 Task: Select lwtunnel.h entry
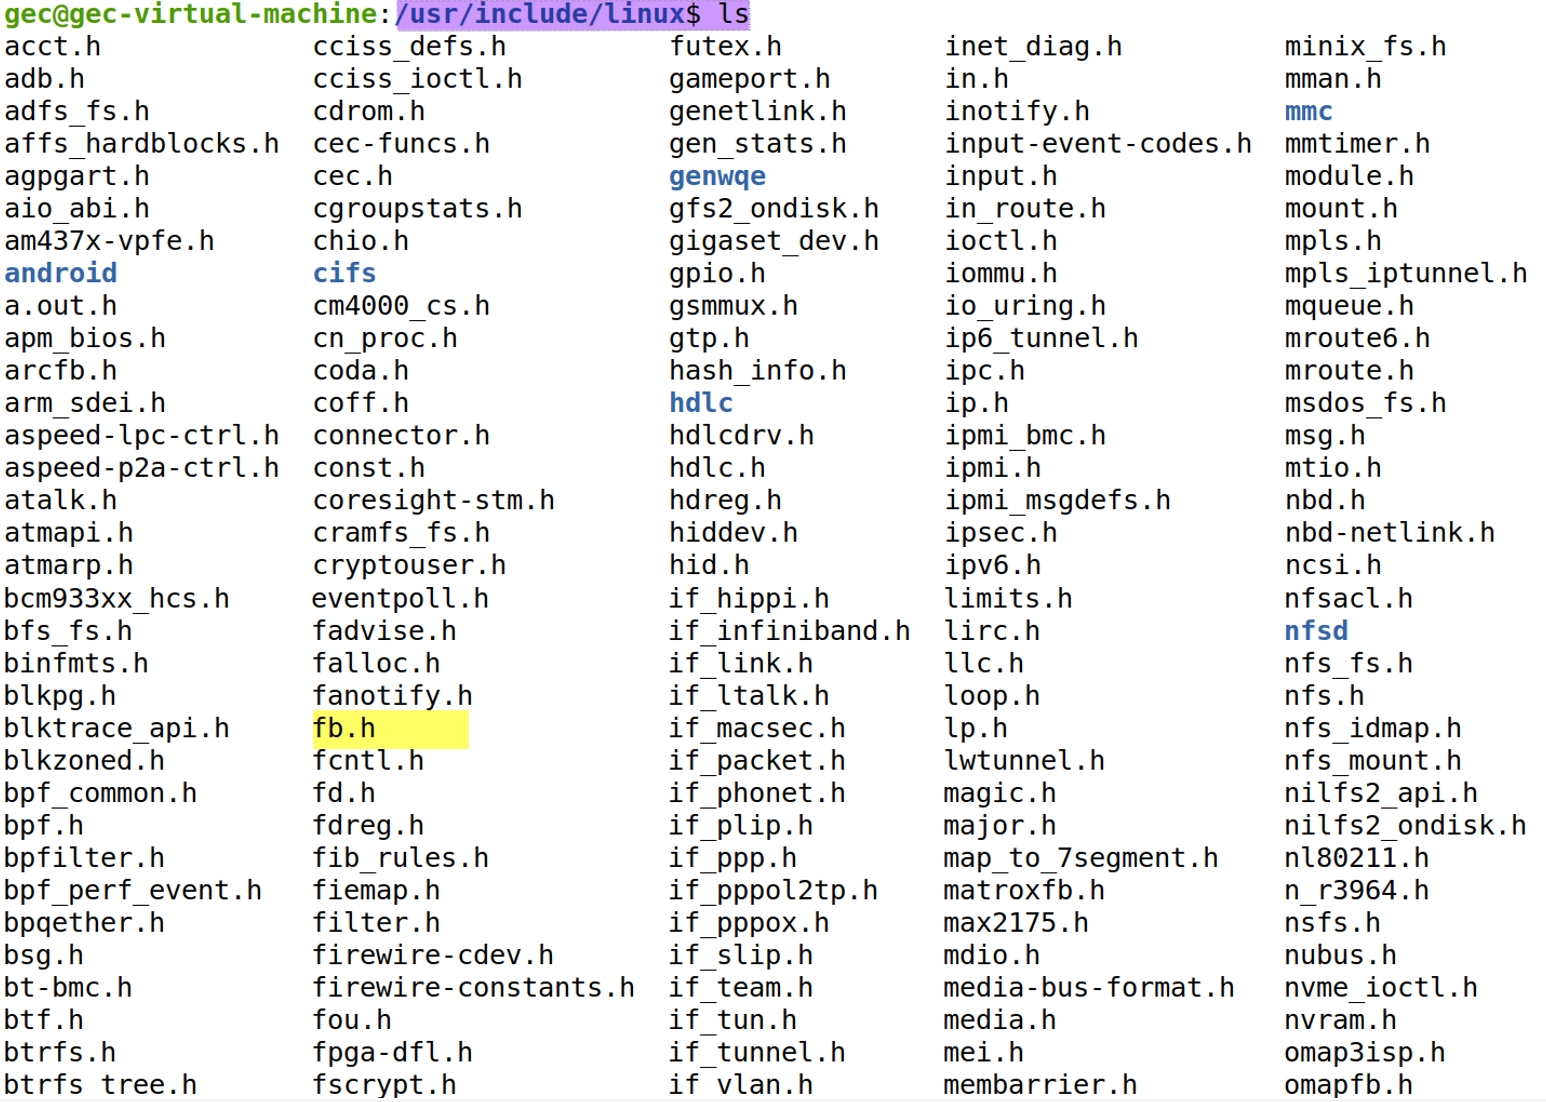[1025, 761]
